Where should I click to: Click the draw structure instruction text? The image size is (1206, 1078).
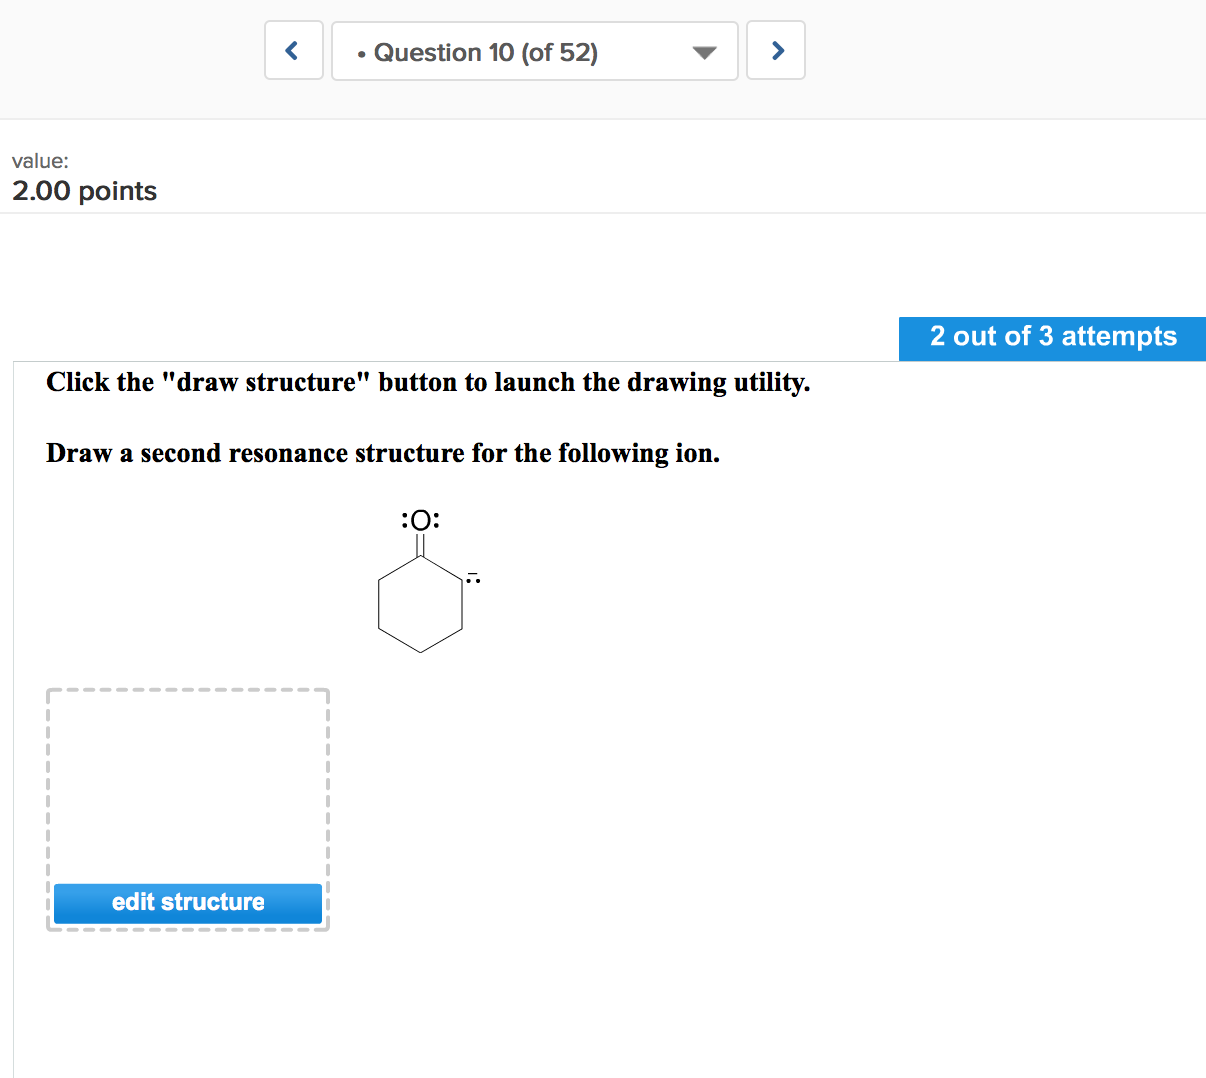[x=428, y=382]
